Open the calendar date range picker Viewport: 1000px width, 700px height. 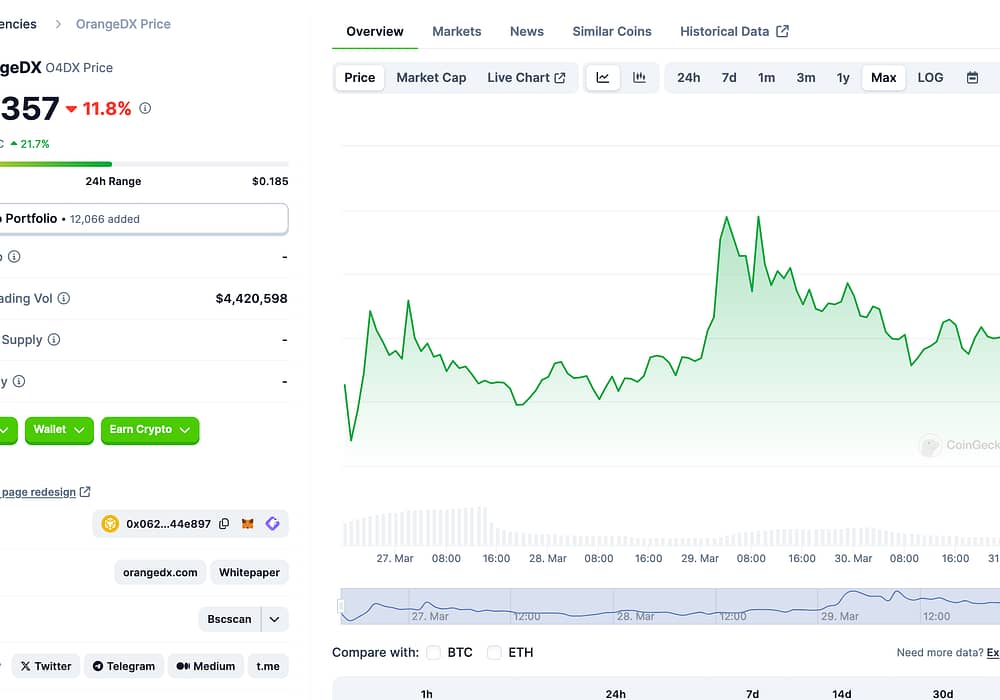click(972, 78)
